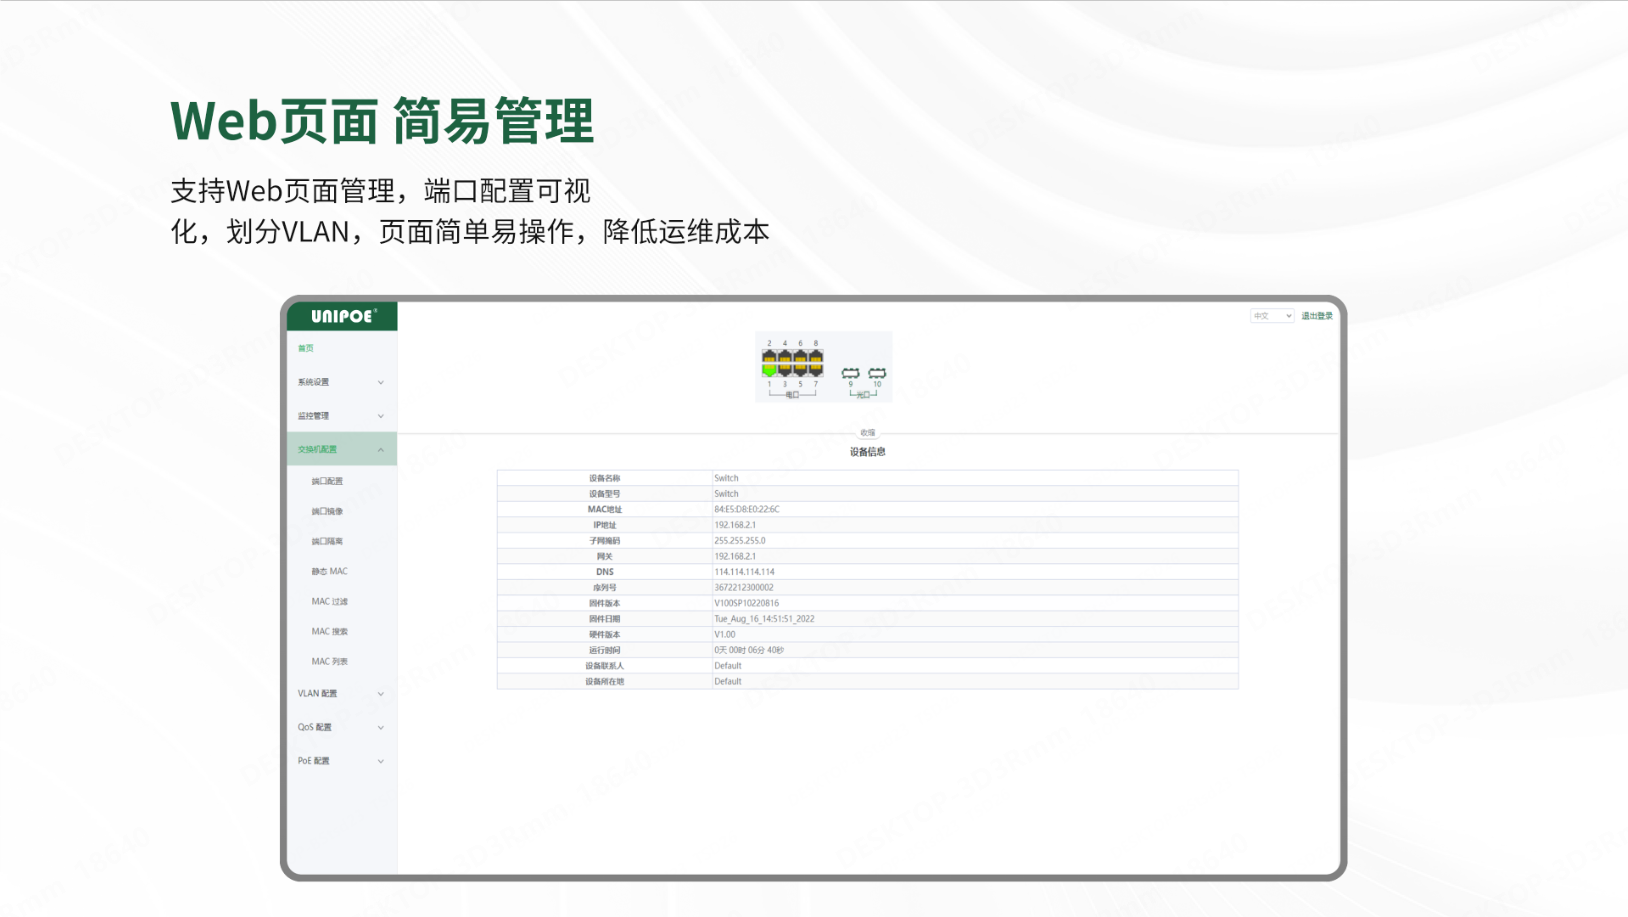Open 端口隔离 submenu item
The image size is (1628, 917).
click(327, 541)
